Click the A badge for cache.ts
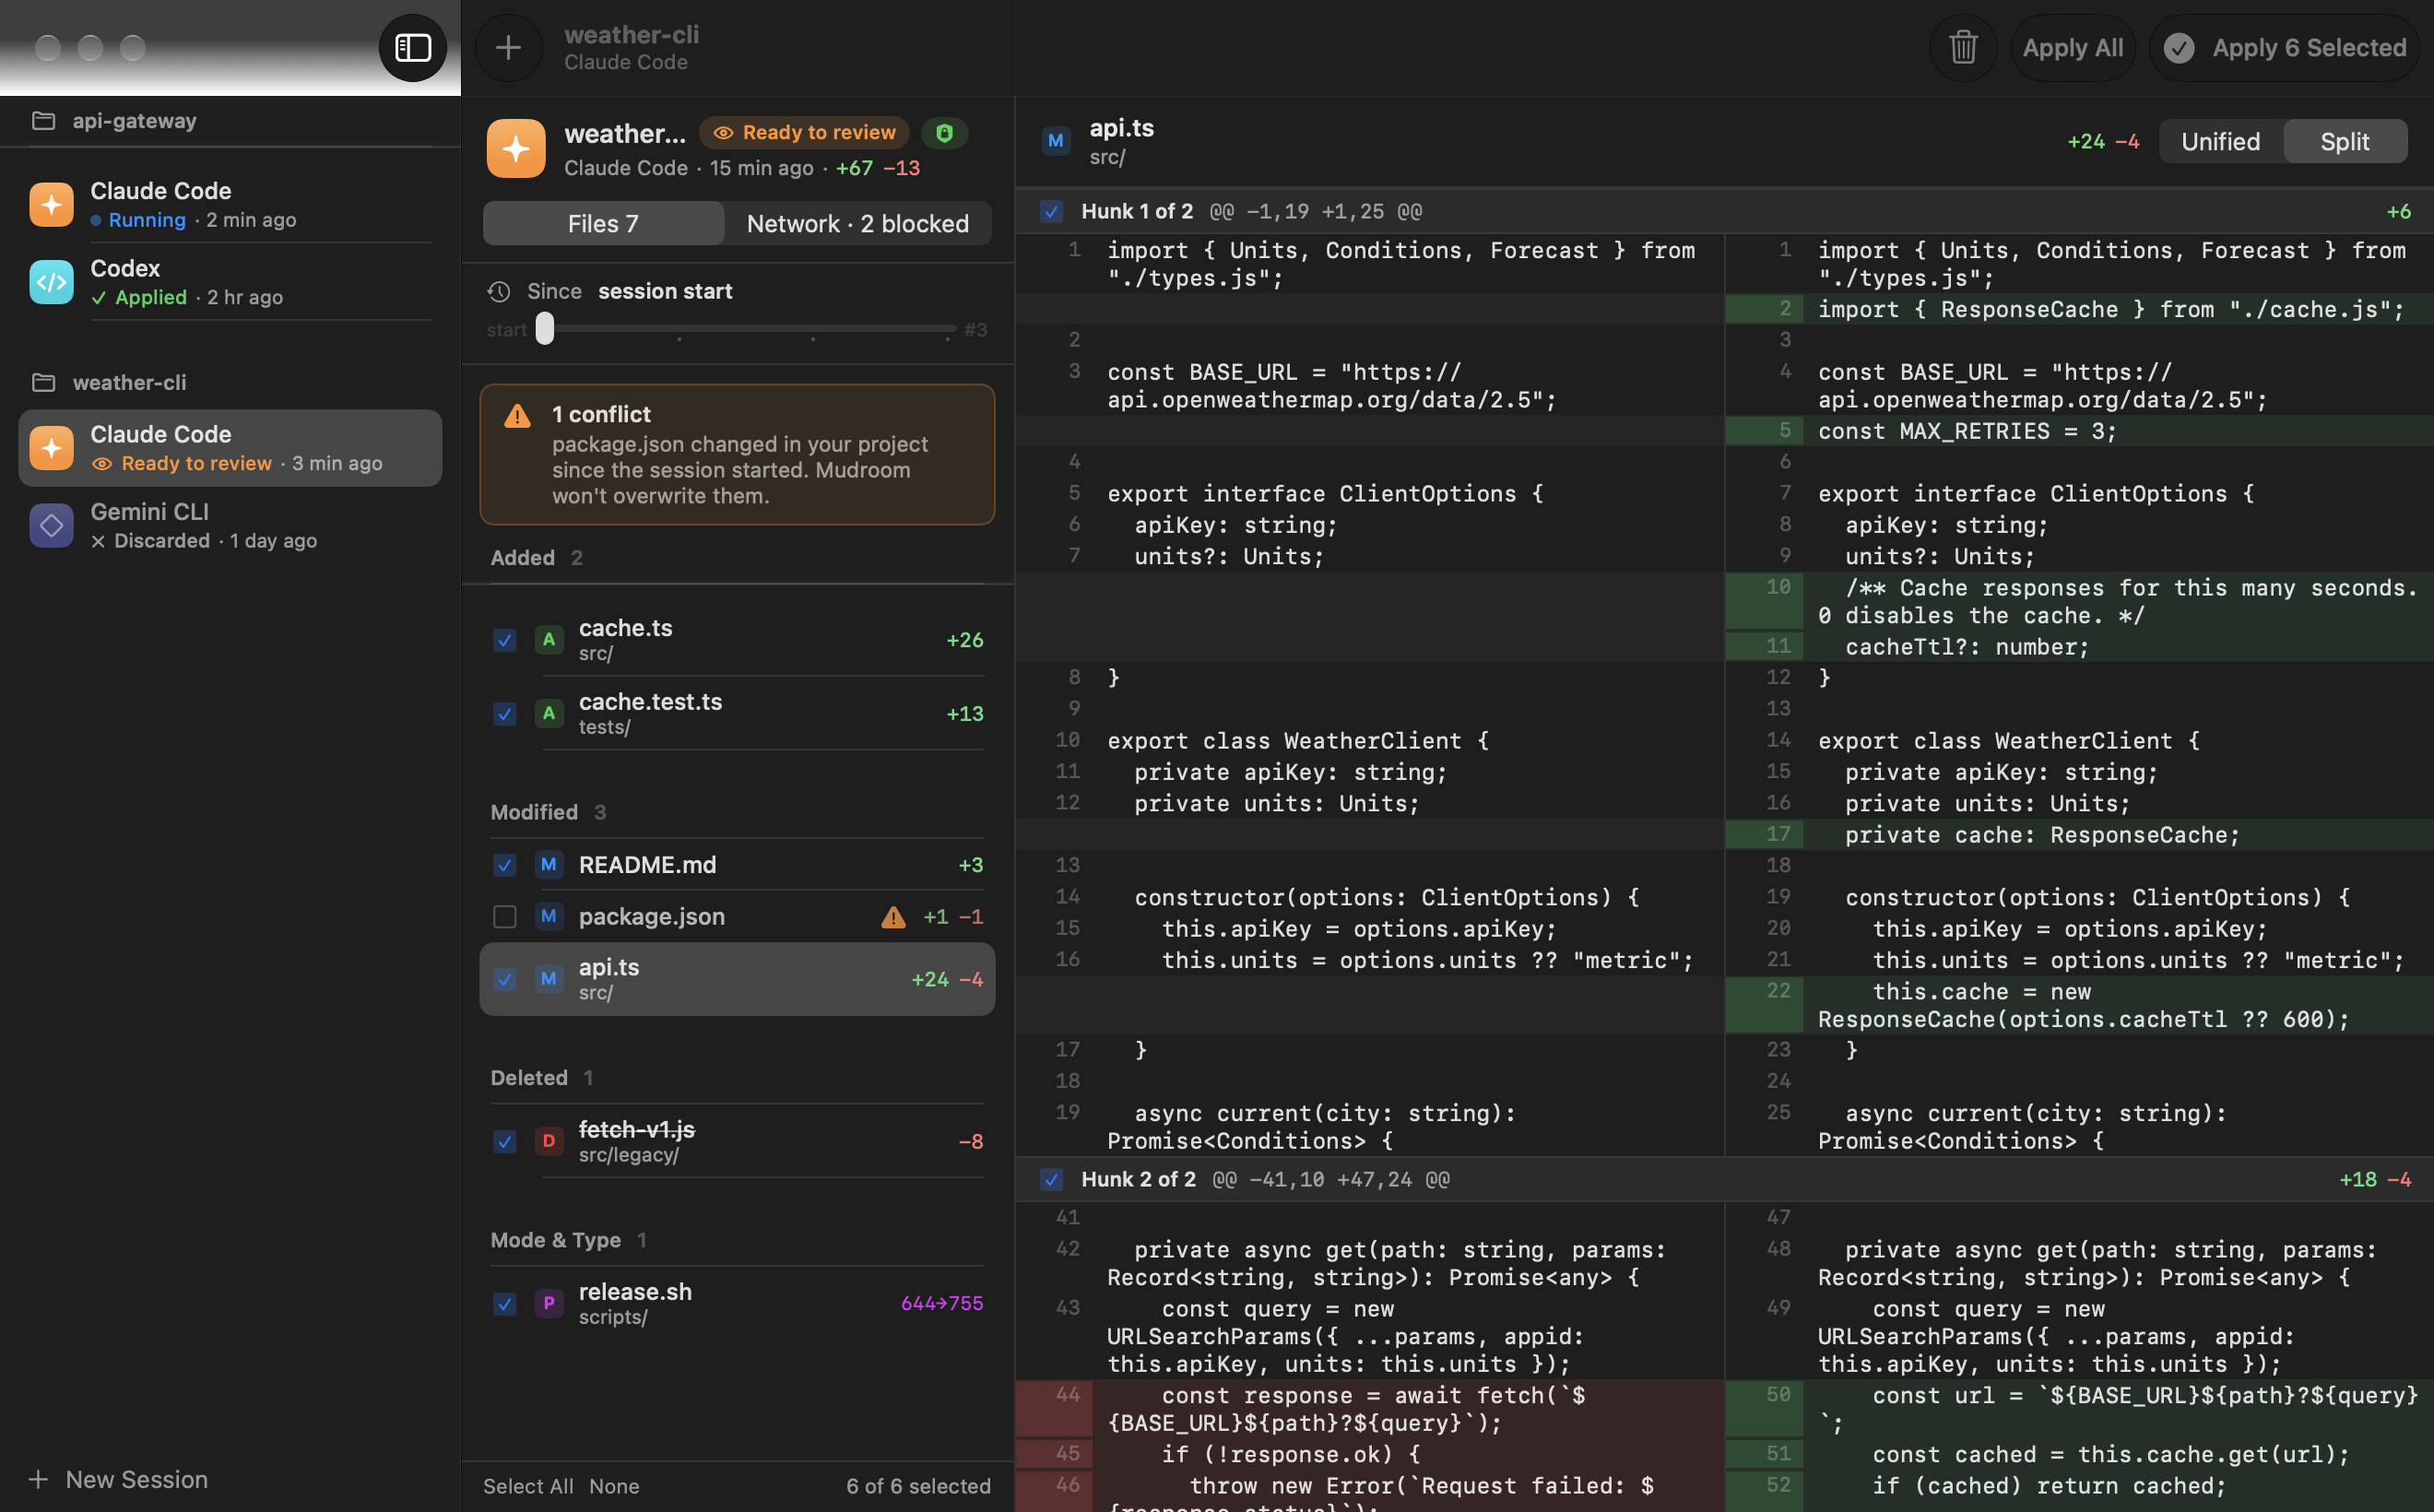This screenshot has height=1512, width=2434. pos(548,640)
